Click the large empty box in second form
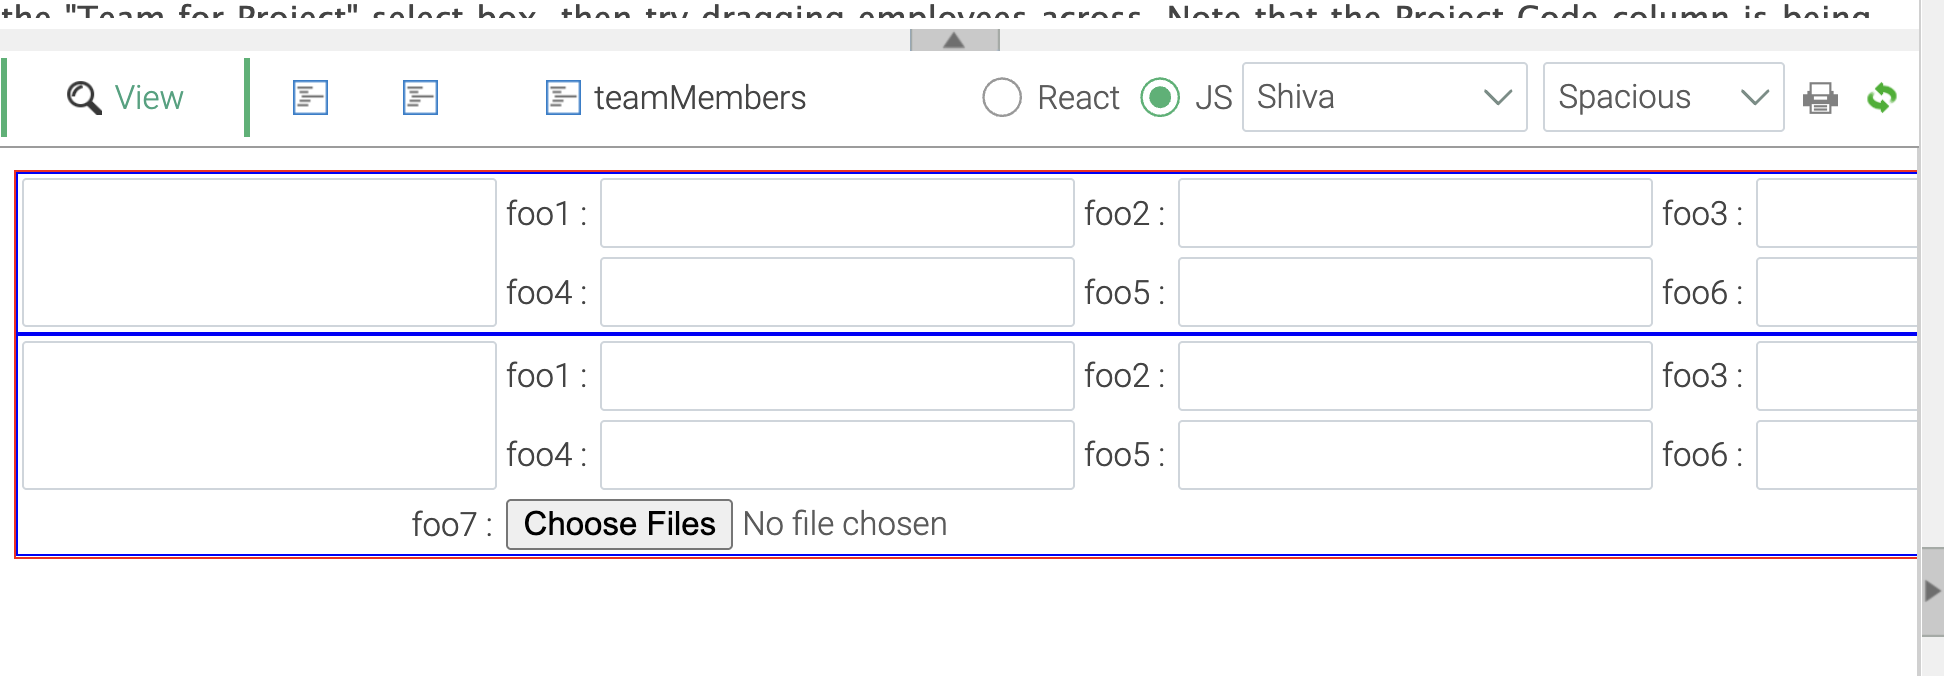1952x676 pixels. tap(259, 415)
